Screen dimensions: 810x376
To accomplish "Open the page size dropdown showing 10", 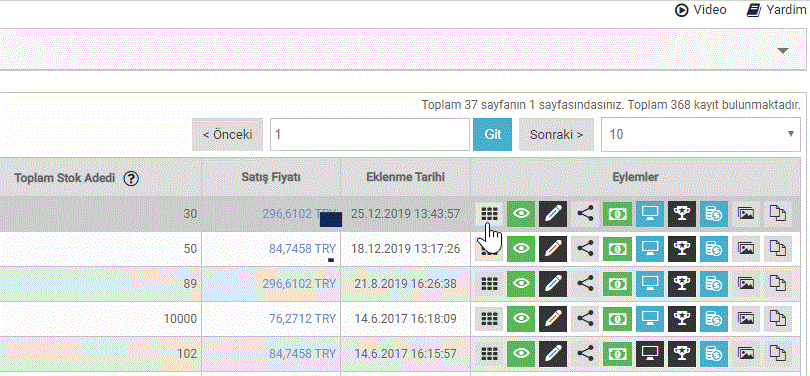I will [x=700, y=134].
